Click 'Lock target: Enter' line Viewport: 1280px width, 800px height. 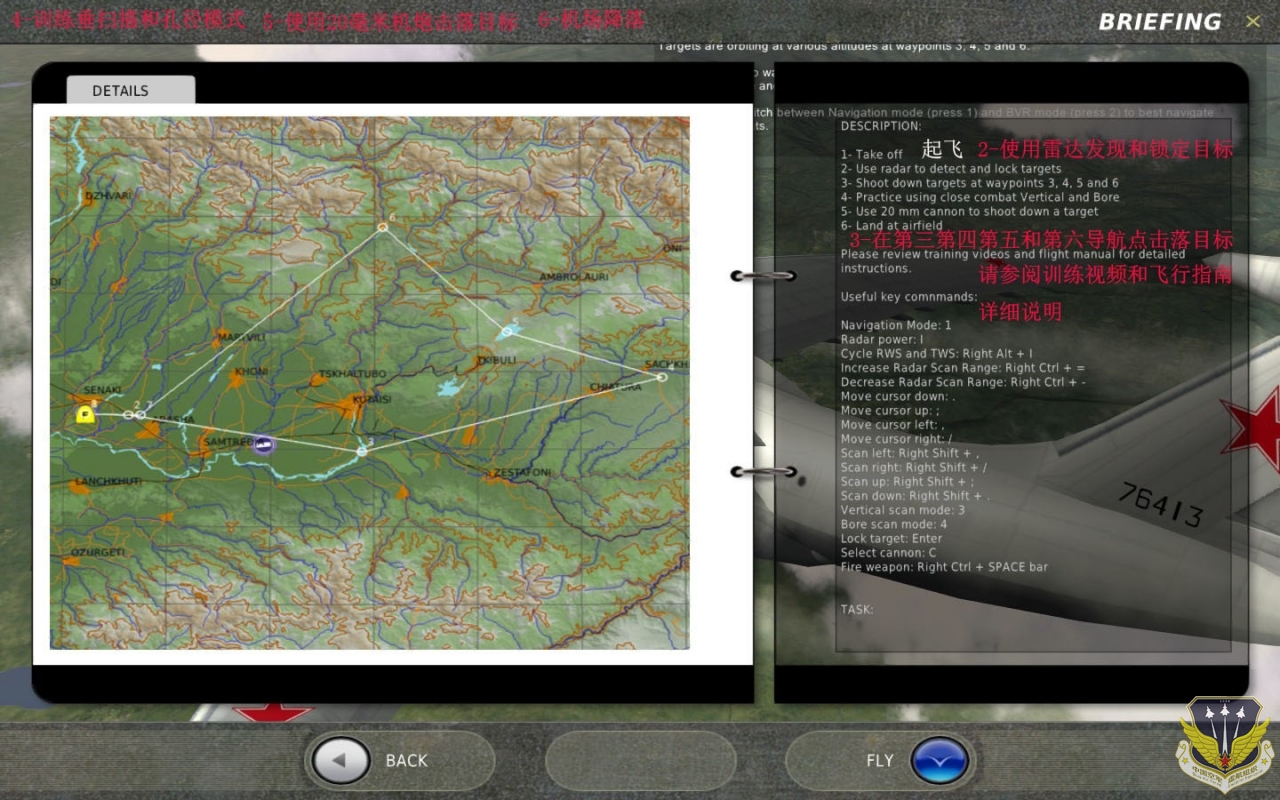(x=891, y=538)
